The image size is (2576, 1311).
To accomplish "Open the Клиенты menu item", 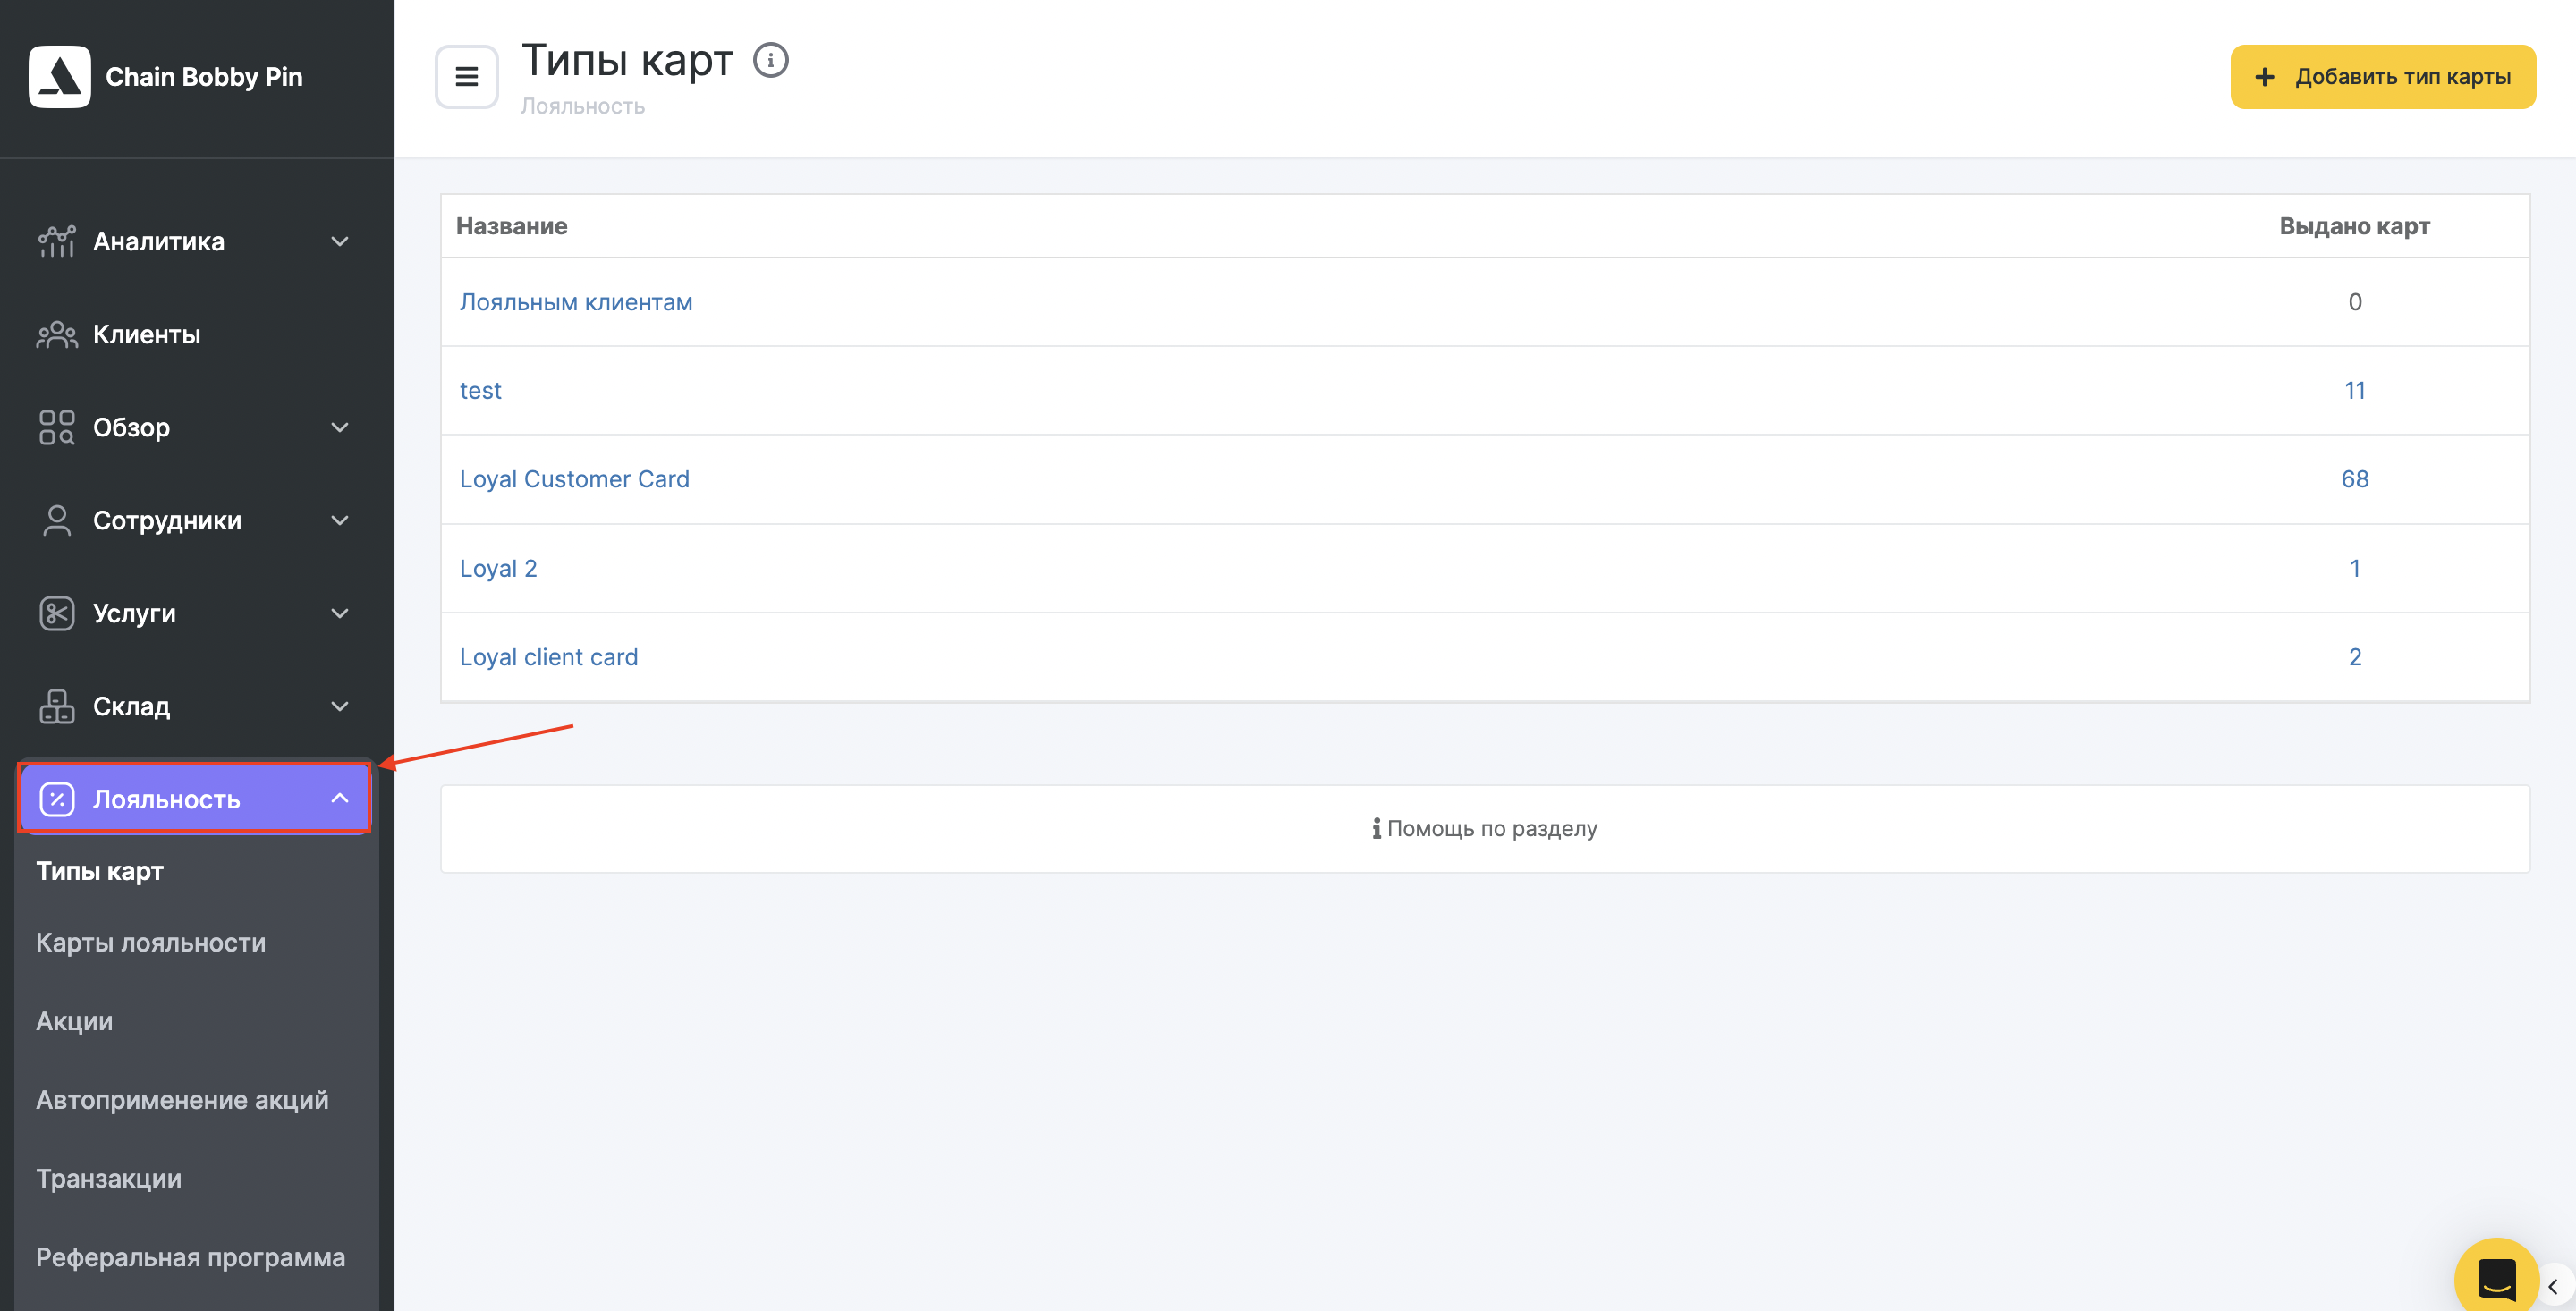I will click(x=196, y=334).
